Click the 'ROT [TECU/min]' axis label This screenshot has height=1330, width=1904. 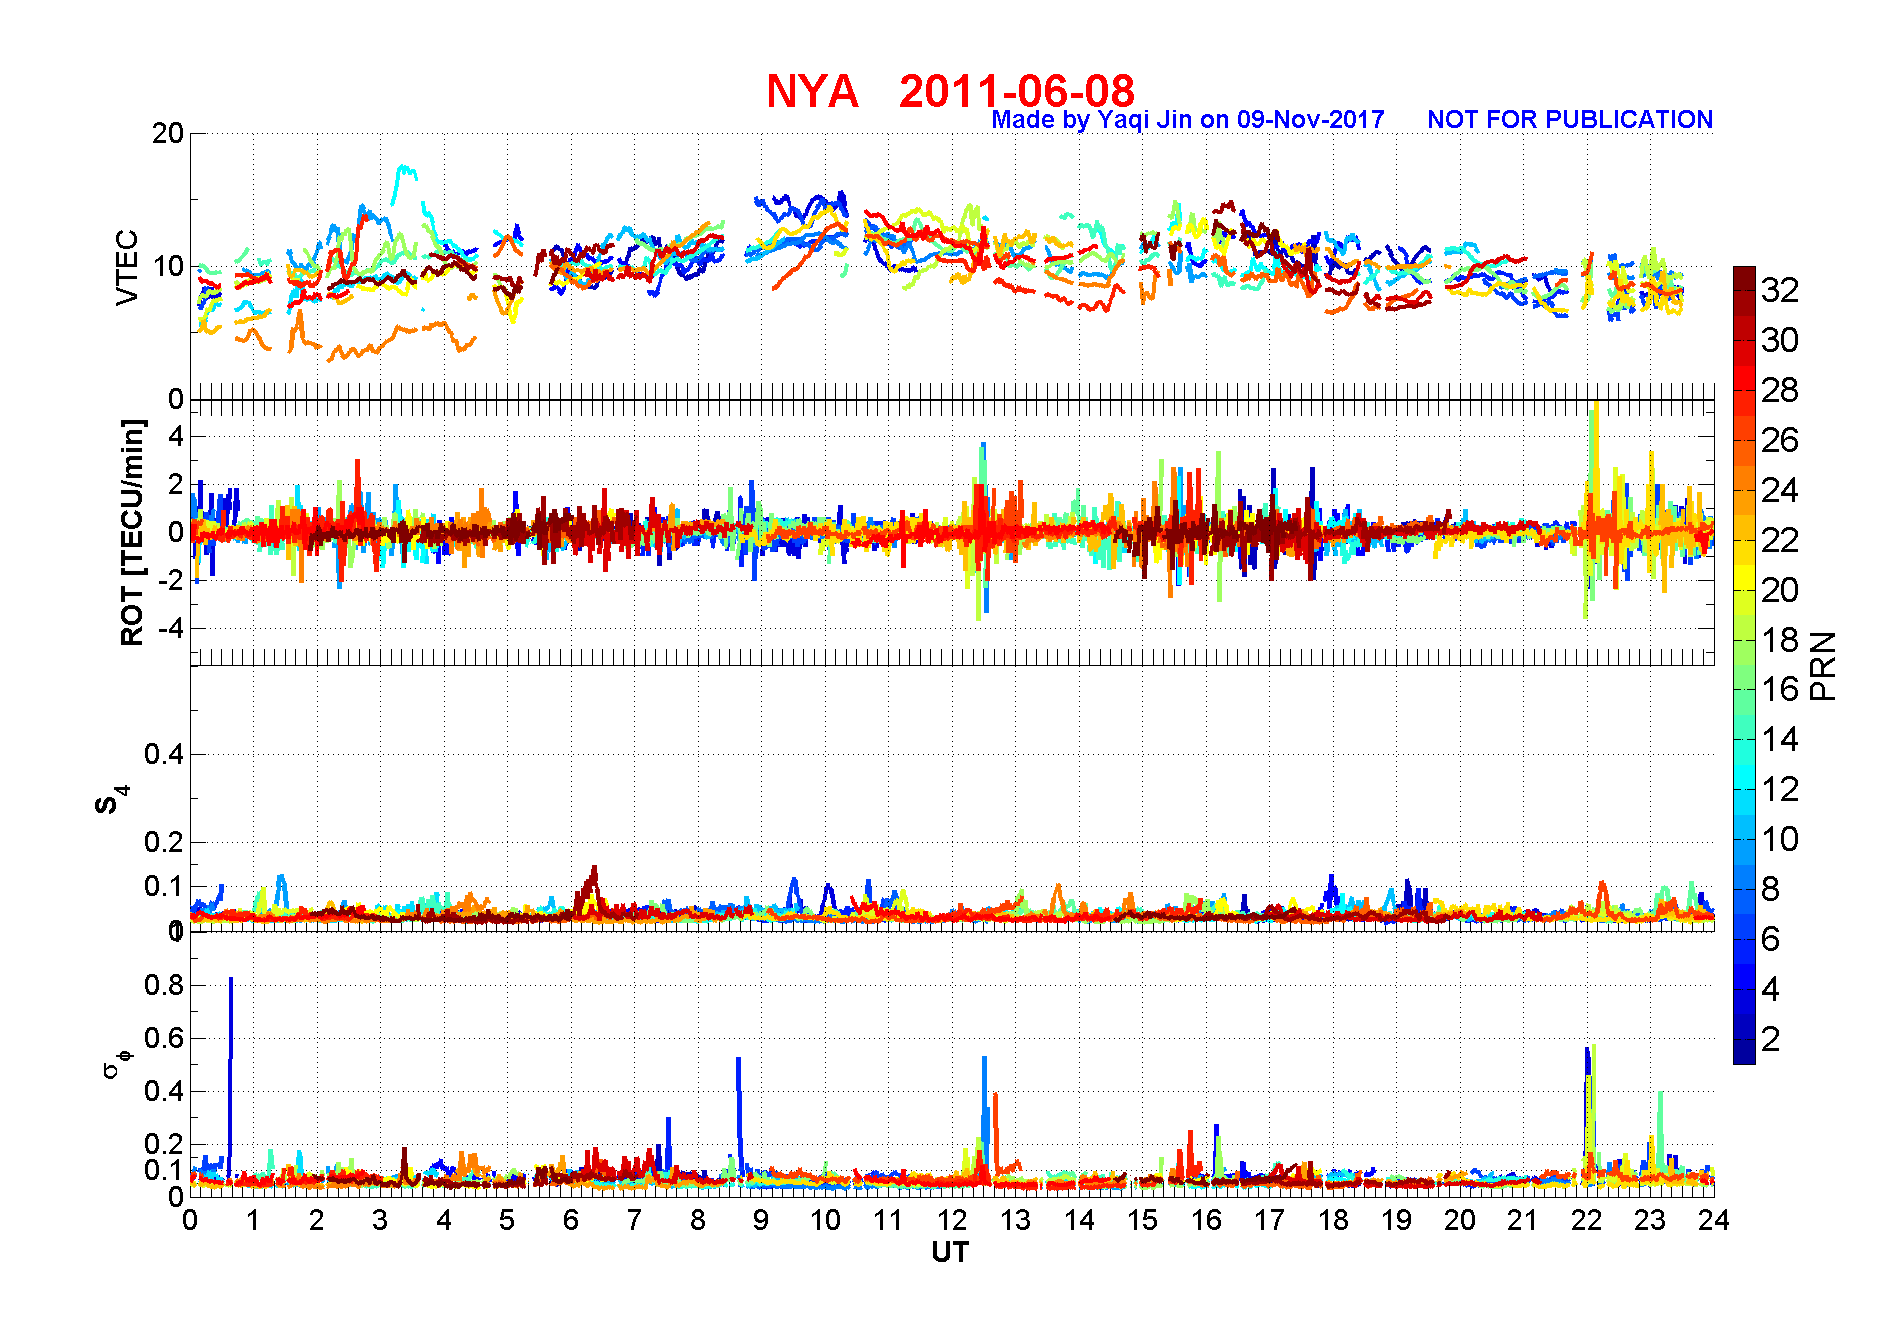click(132, 532)
